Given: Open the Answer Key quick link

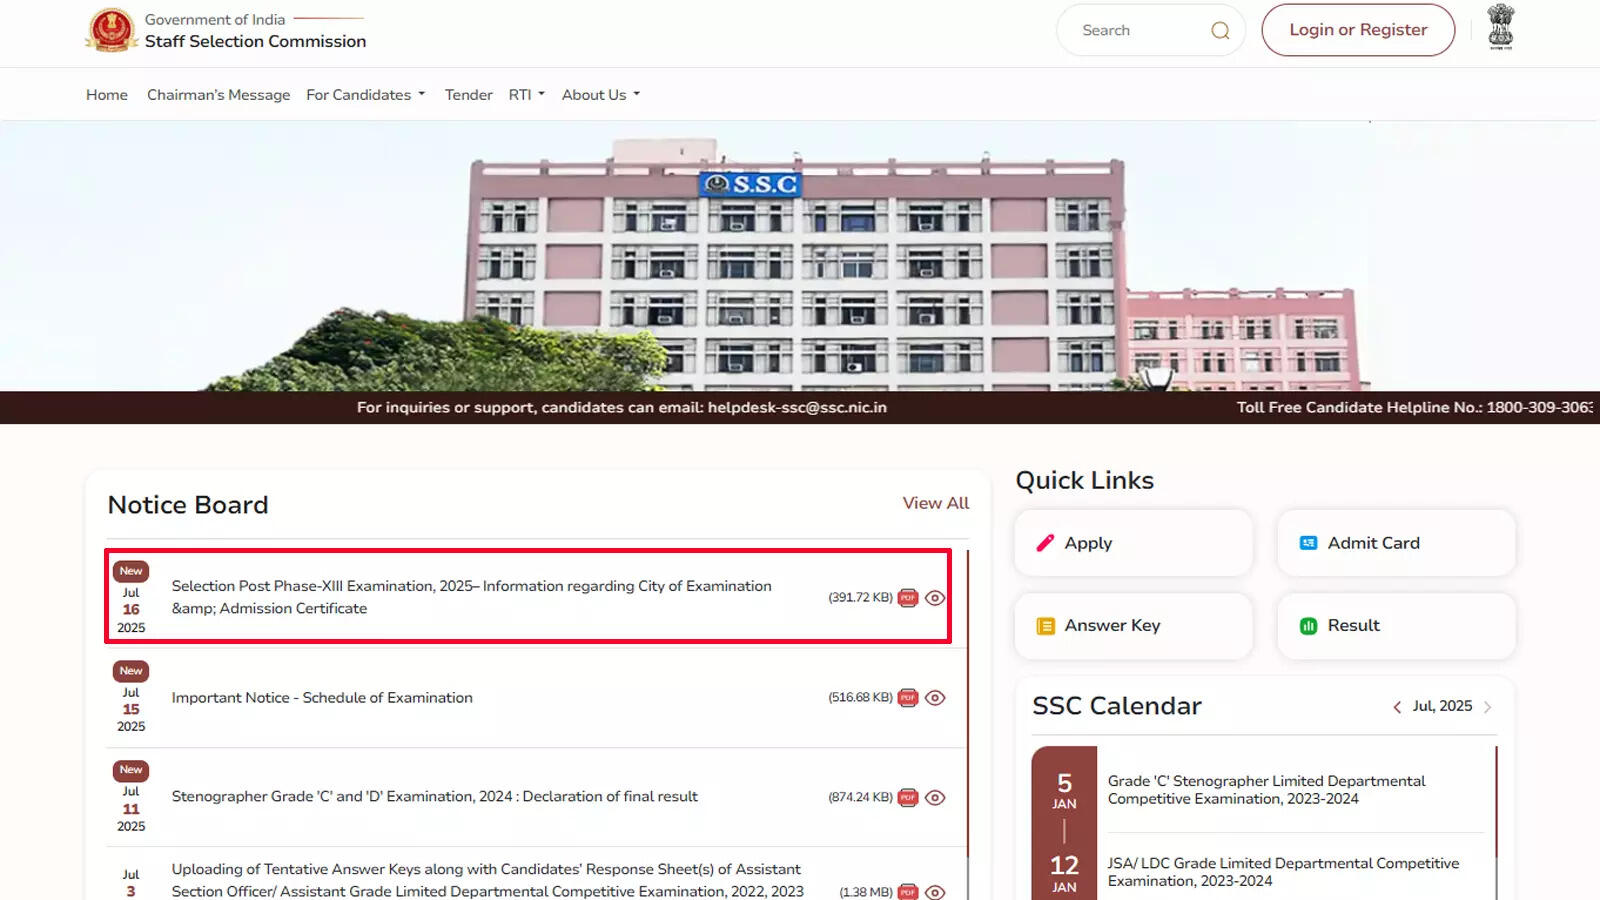Looking at the screenshot, I should tap(1133, 626).
